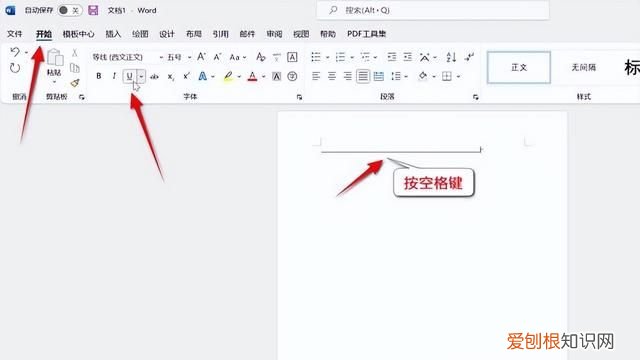Click the Paste clipboard icon
640x360 pixels.
pos(55,57)
